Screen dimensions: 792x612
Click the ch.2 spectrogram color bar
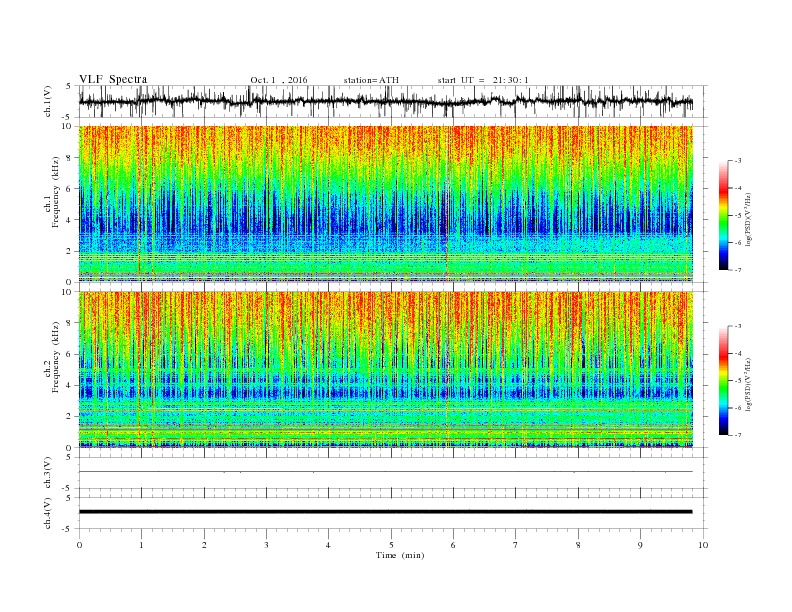tap(724, 380)
